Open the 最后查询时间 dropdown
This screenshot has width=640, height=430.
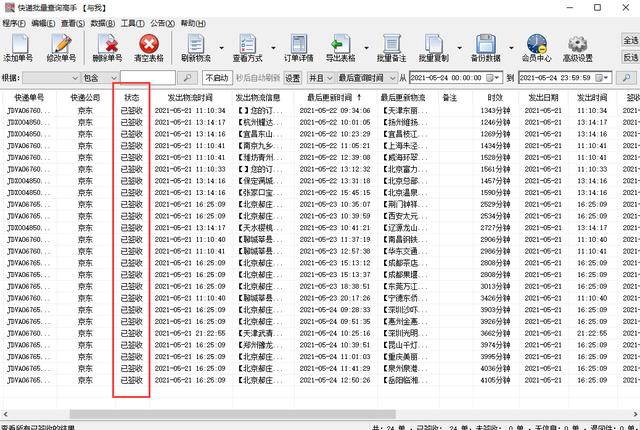coord(367,78)
